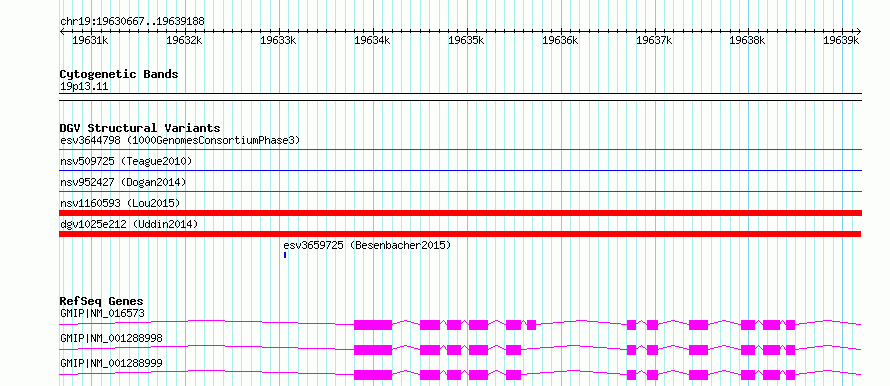Image resolution: width=890 pixels, height=386 pixels.
Task: Click the 19637k mark on the ruler
Action: tap(655, 40)
